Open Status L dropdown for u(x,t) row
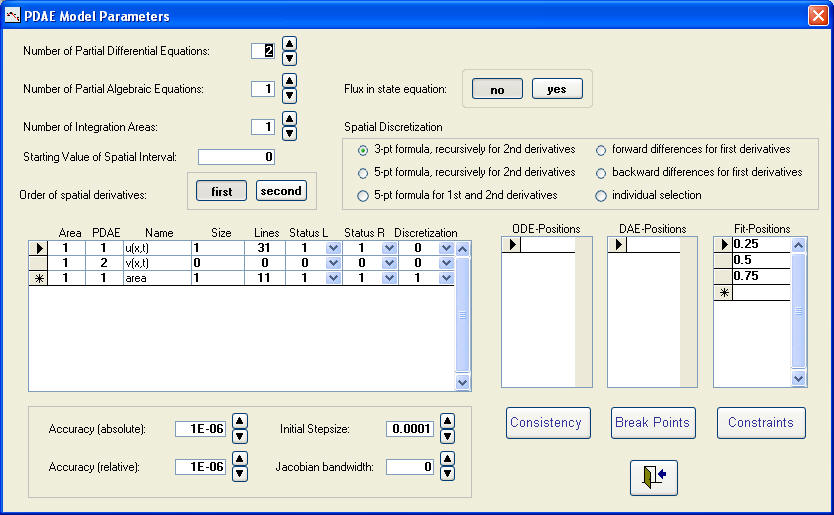 tap(333, 248)
